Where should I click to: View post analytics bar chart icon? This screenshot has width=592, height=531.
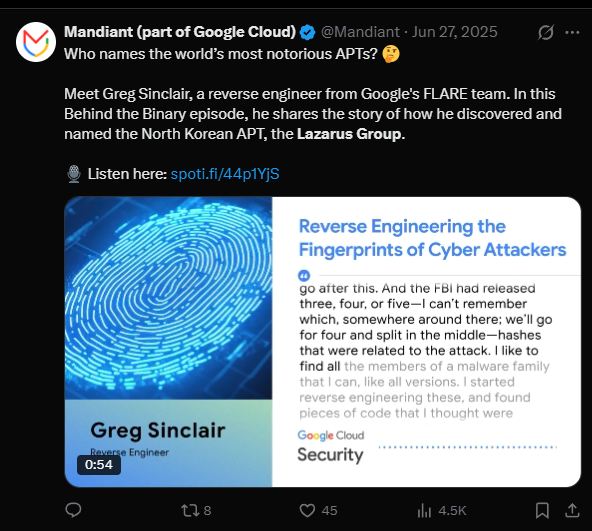click(x=424, y=511)
